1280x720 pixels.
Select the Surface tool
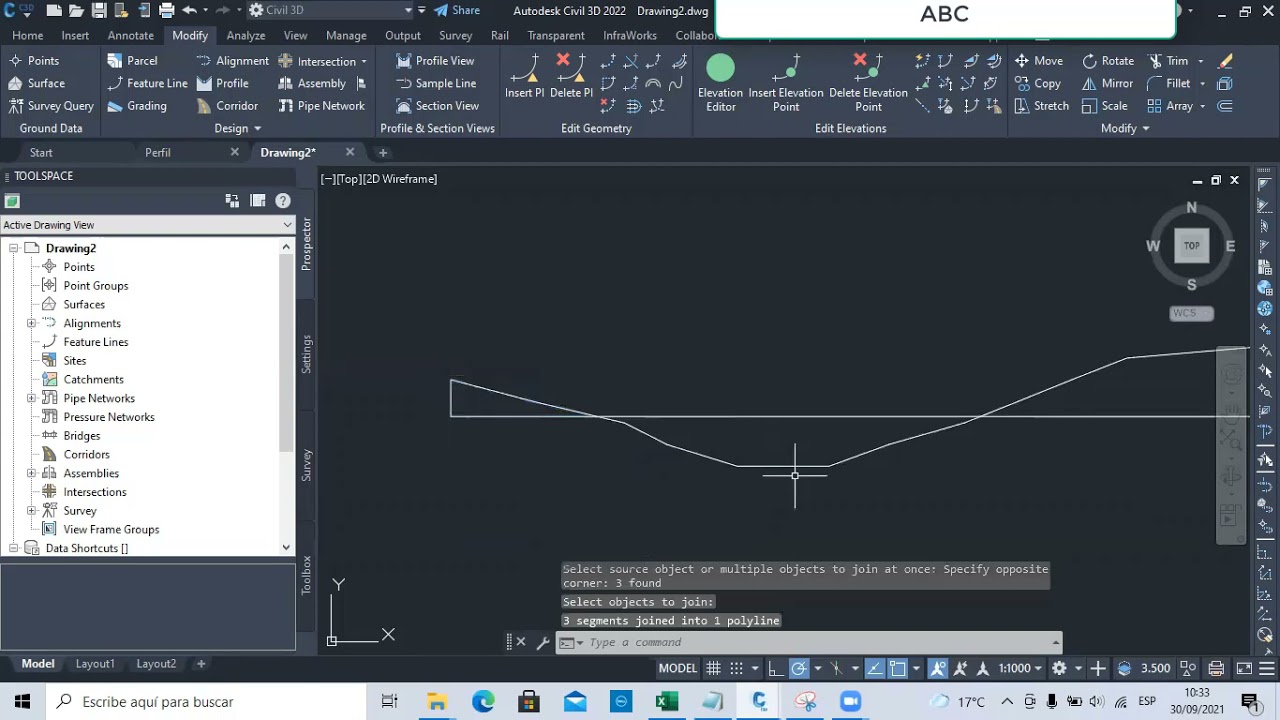pyautogui.click(x=37, y=83)
